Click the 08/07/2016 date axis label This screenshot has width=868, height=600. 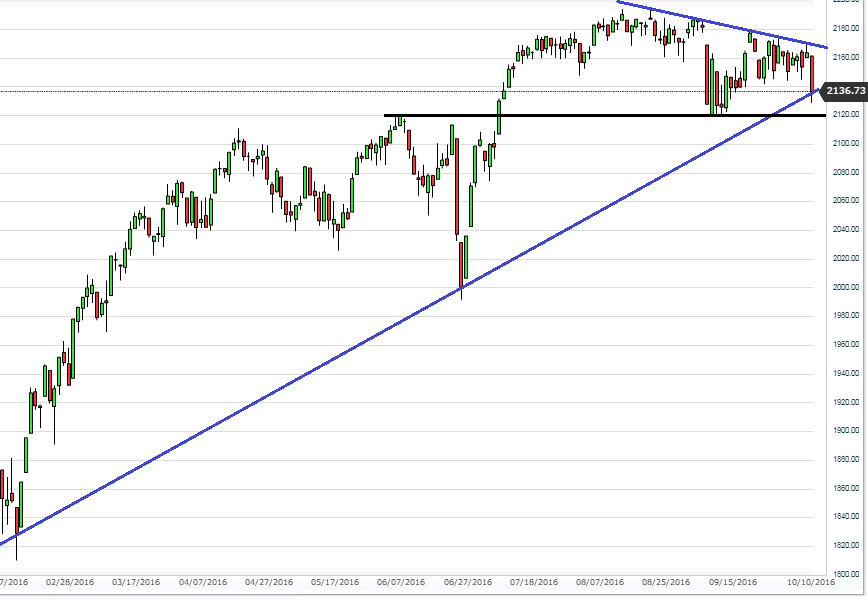coord(600,582)
